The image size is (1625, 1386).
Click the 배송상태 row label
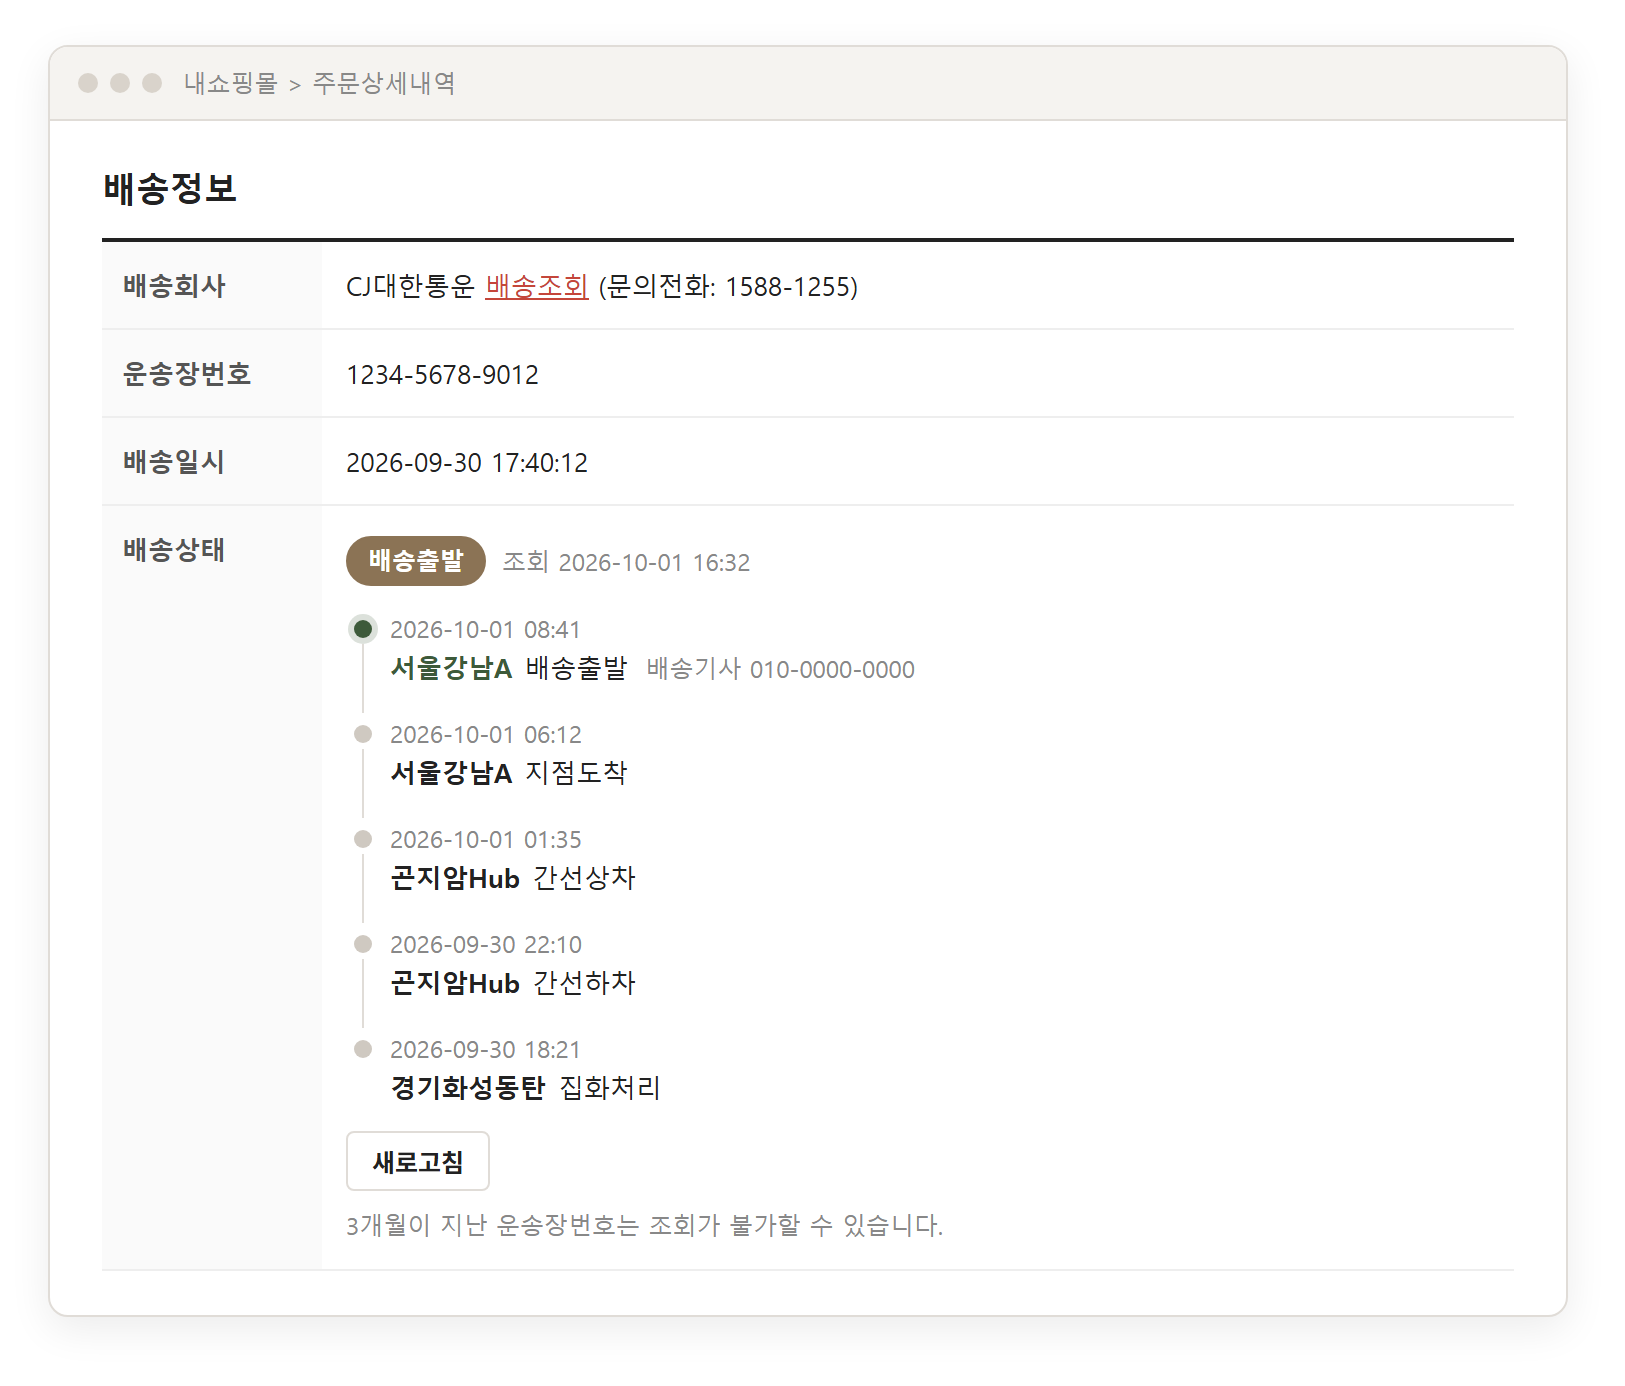tap(174, 550)
